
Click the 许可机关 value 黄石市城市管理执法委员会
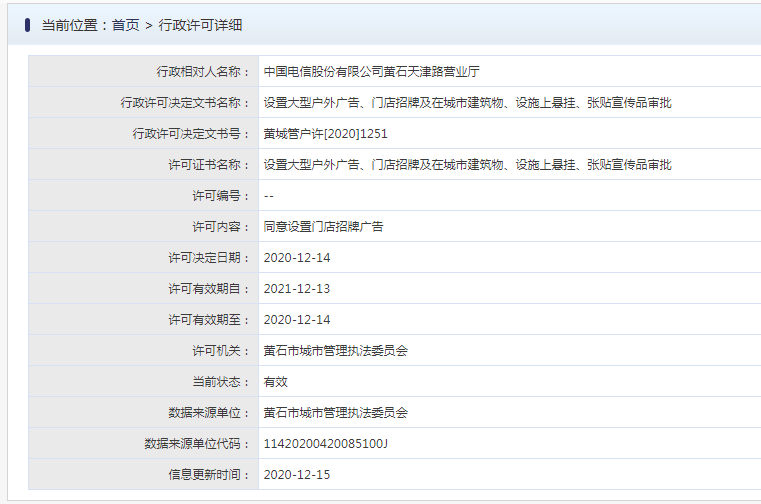pos(335,351)
